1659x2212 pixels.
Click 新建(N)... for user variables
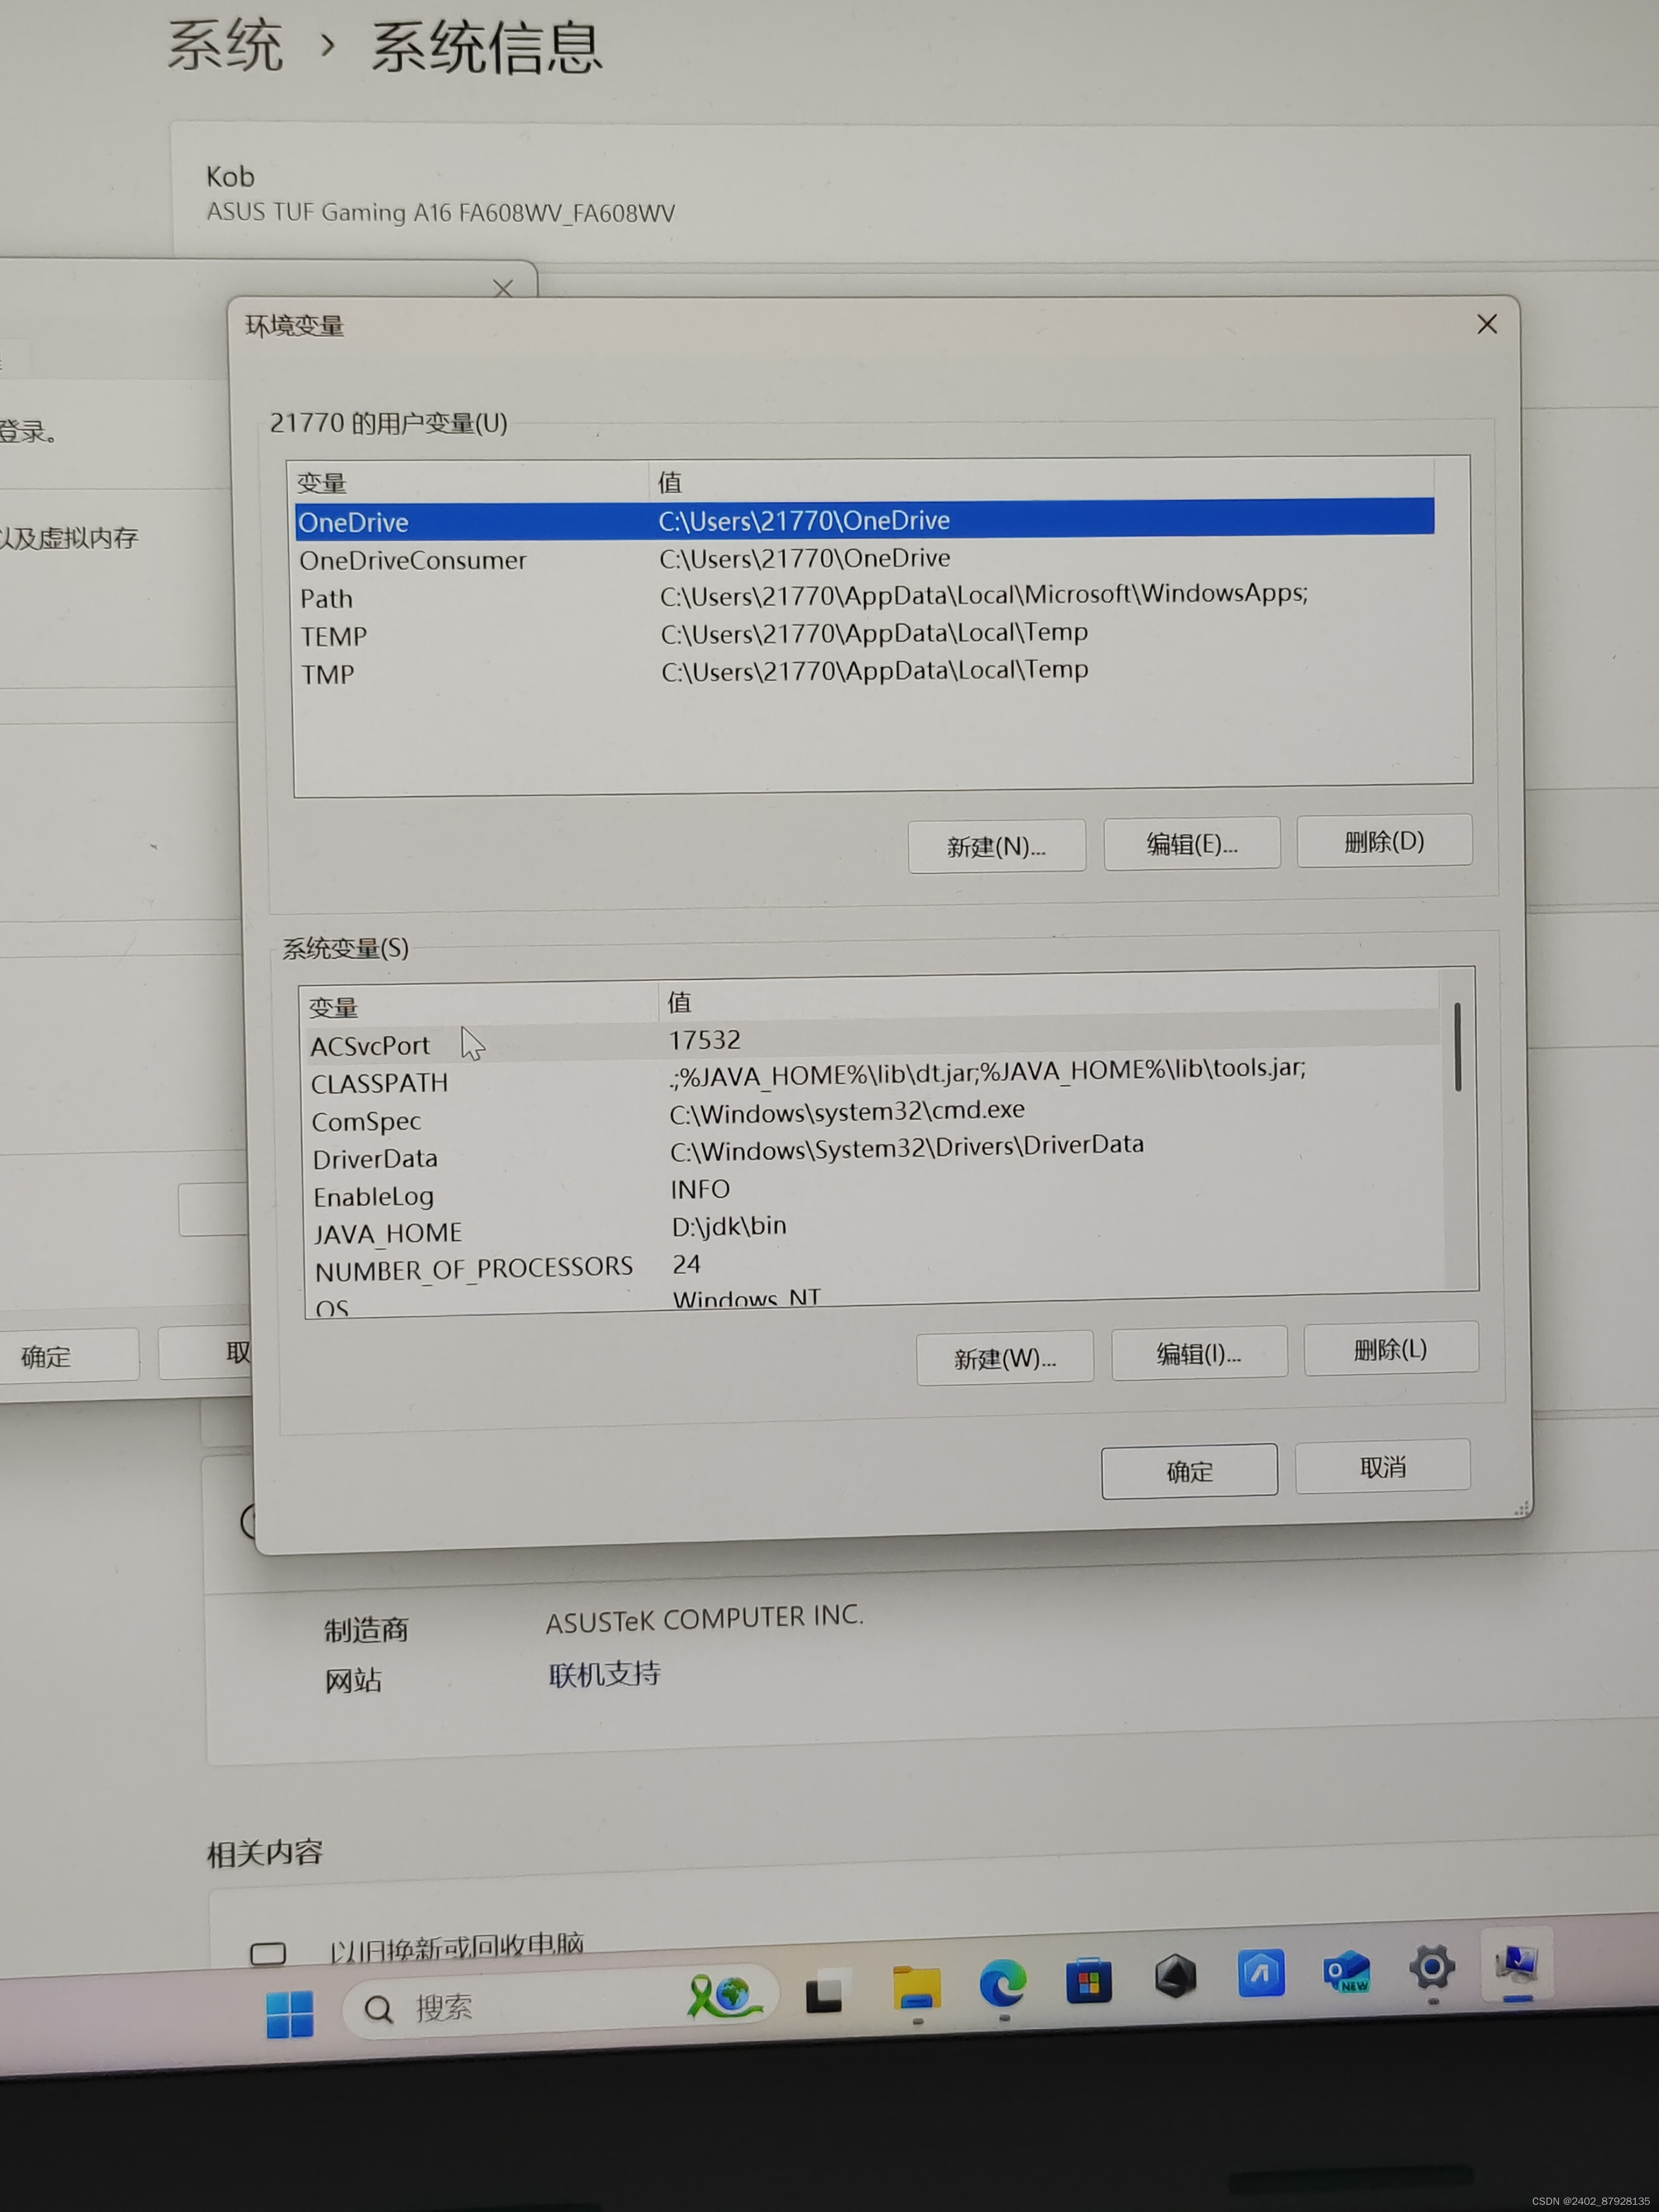[996, 847]
